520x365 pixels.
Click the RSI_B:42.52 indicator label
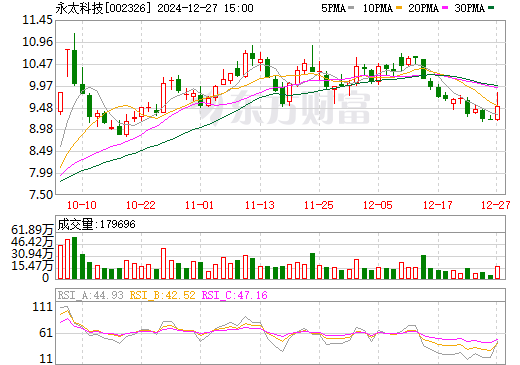(x=162, y=295)
